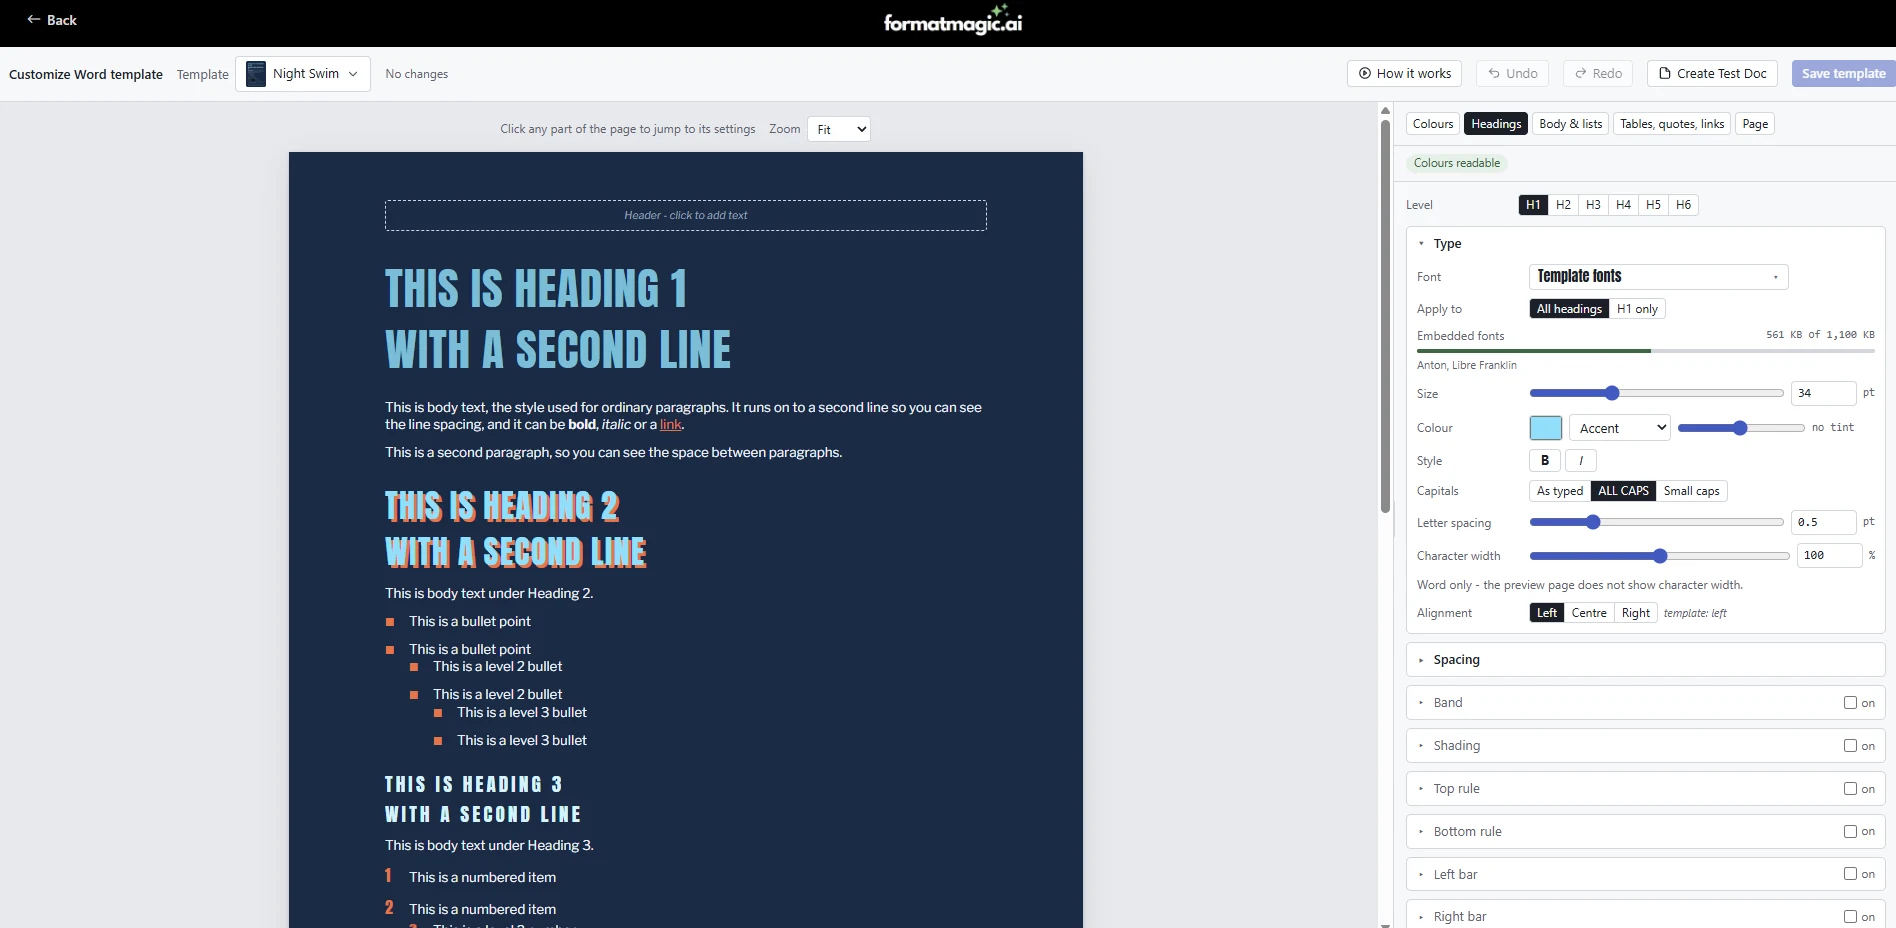Choose Small caps capitalisation

pos(1691,491)
